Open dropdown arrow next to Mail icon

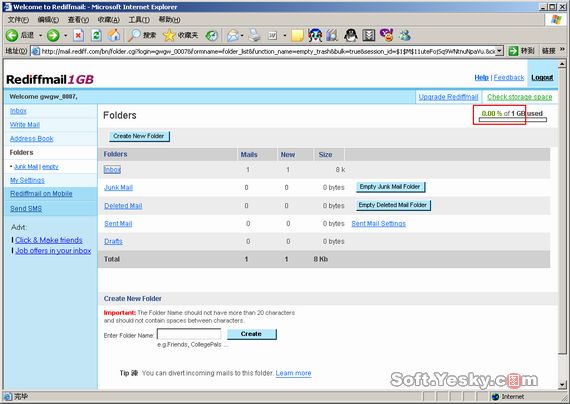click(242, 36)
